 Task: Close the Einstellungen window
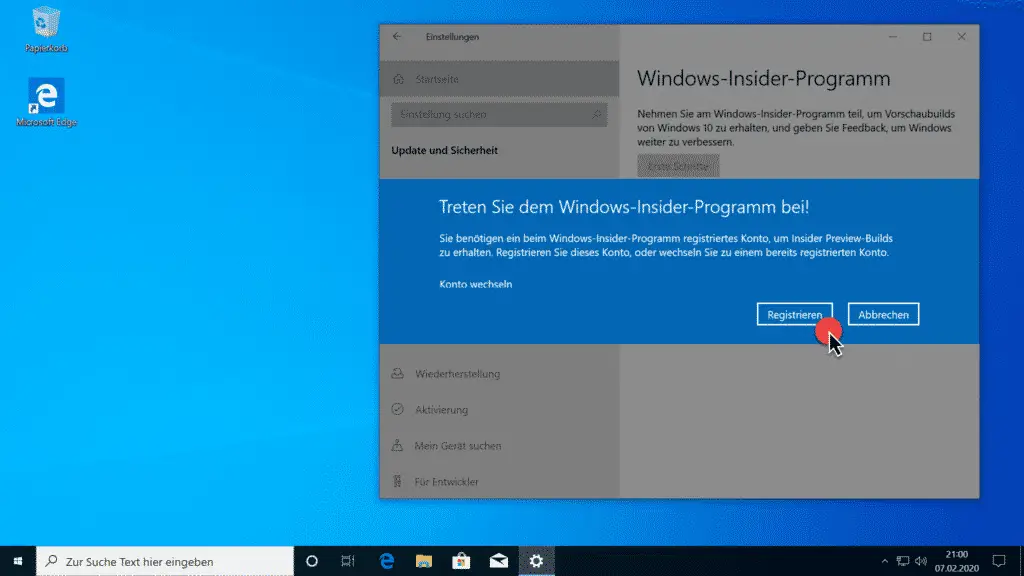[x=961, y=37]
